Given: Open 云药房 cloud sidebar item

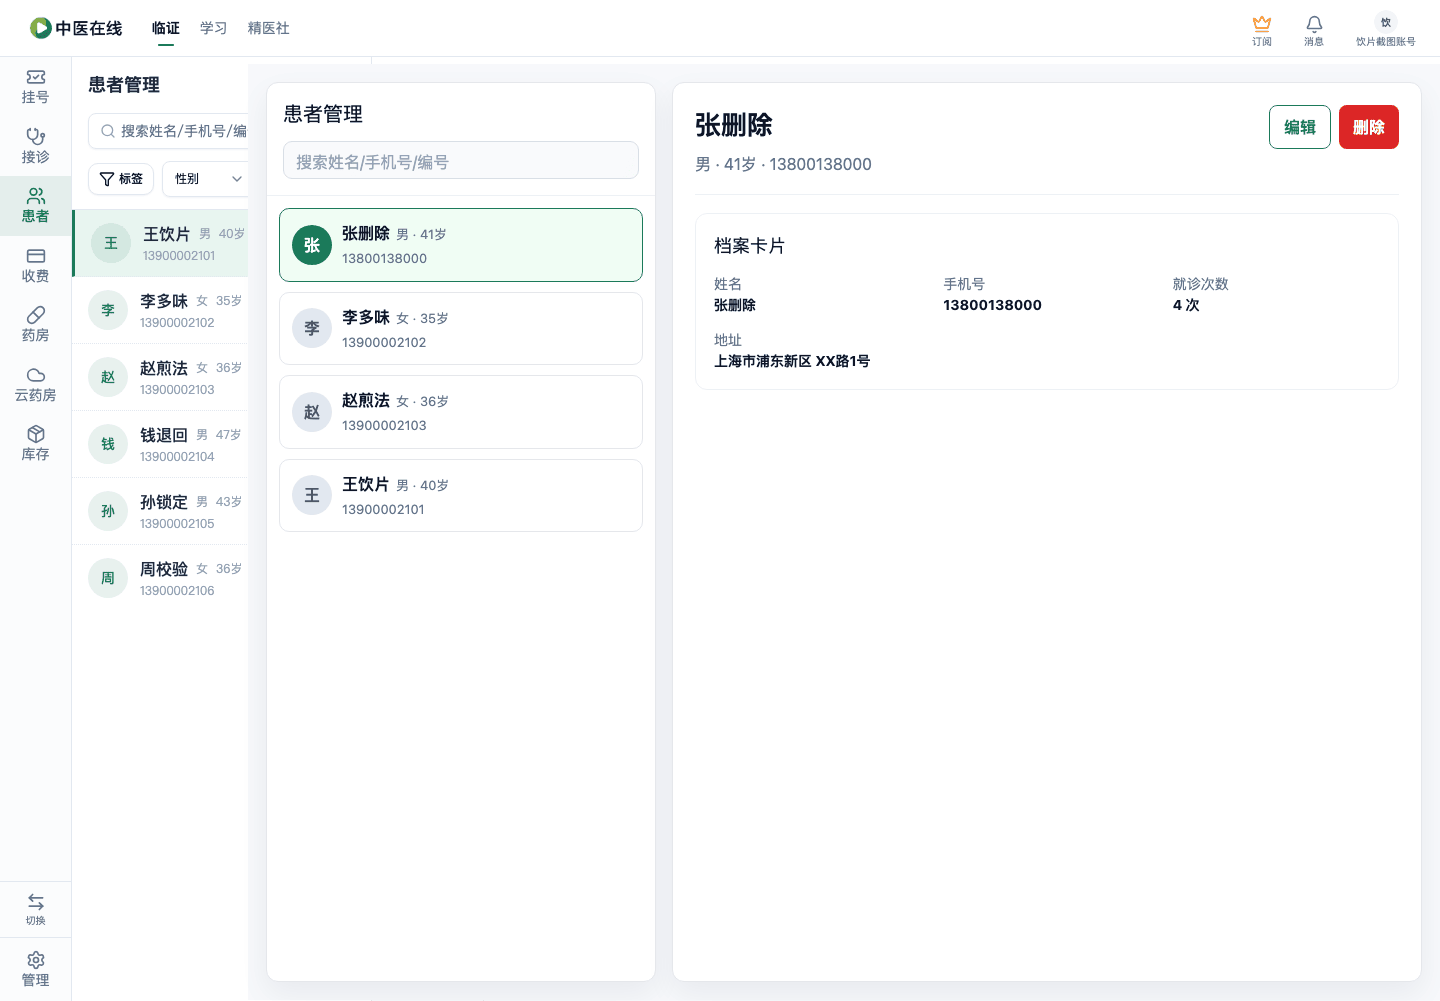Looking at the screenshot, I should click(x=35, y=384).
